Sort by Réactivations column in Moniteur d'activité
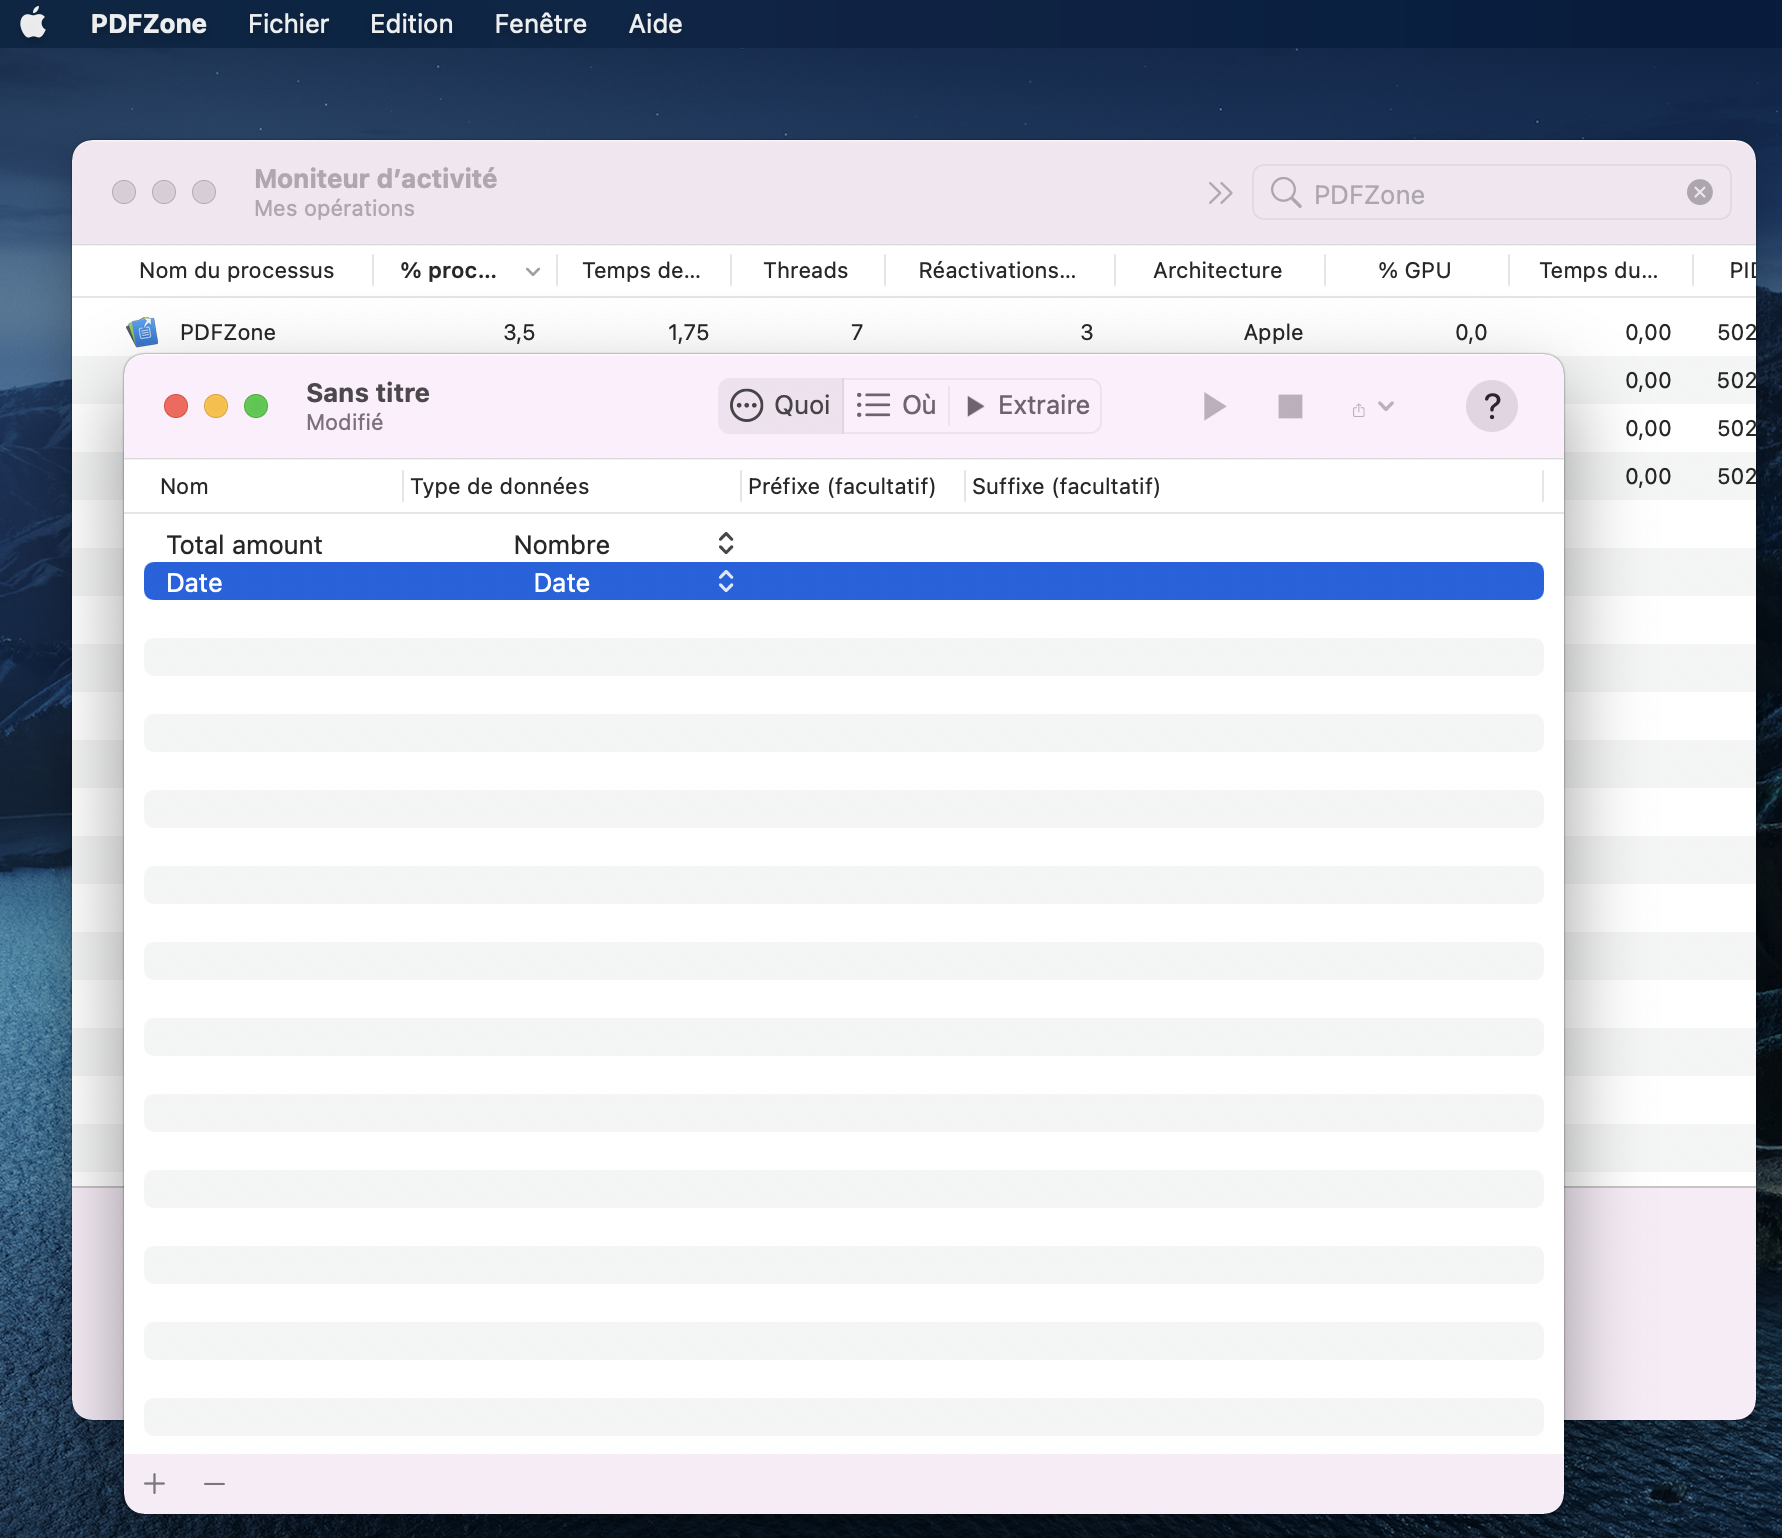1782x1538 pixels. point(998,270)
